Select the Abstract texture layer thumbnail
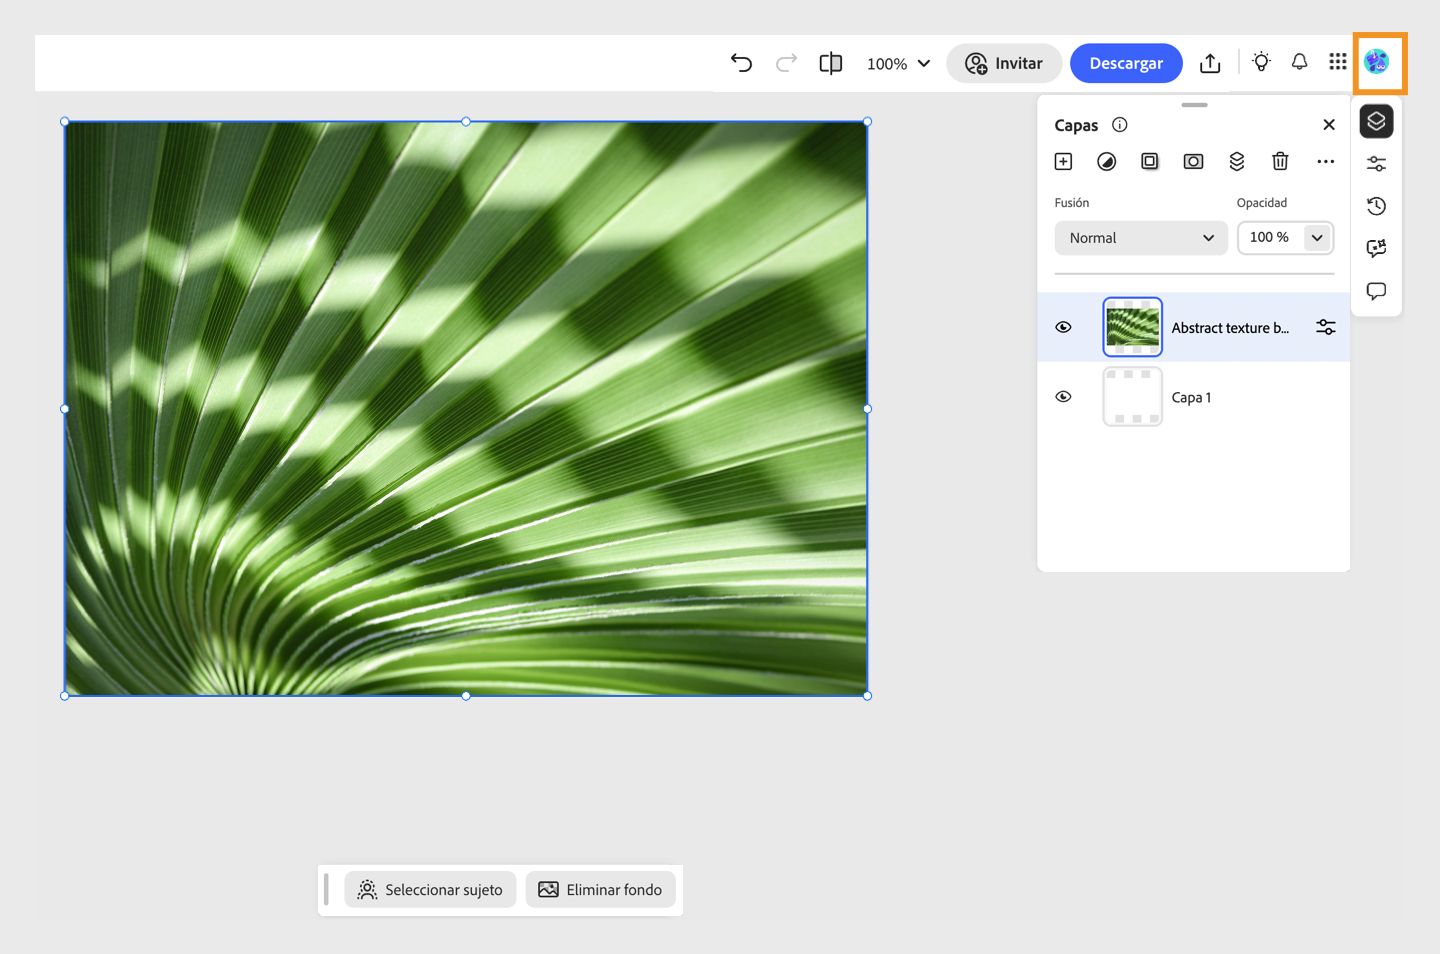 (x=1132, y=326)
